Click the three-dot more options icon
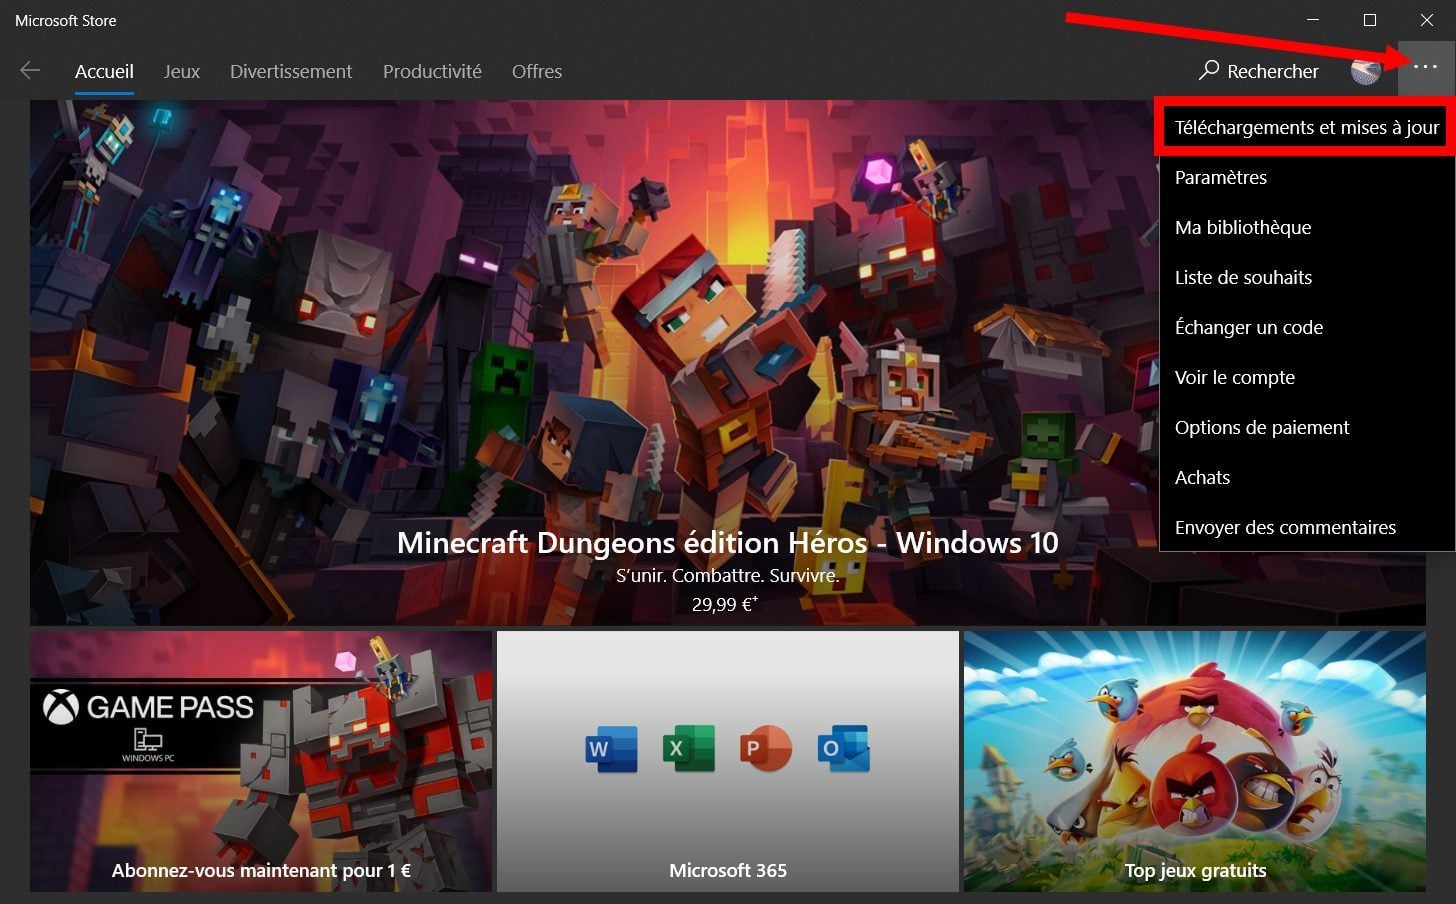Image resolution: width=1456 pixels, height=904 pixels. (1425, 67)
